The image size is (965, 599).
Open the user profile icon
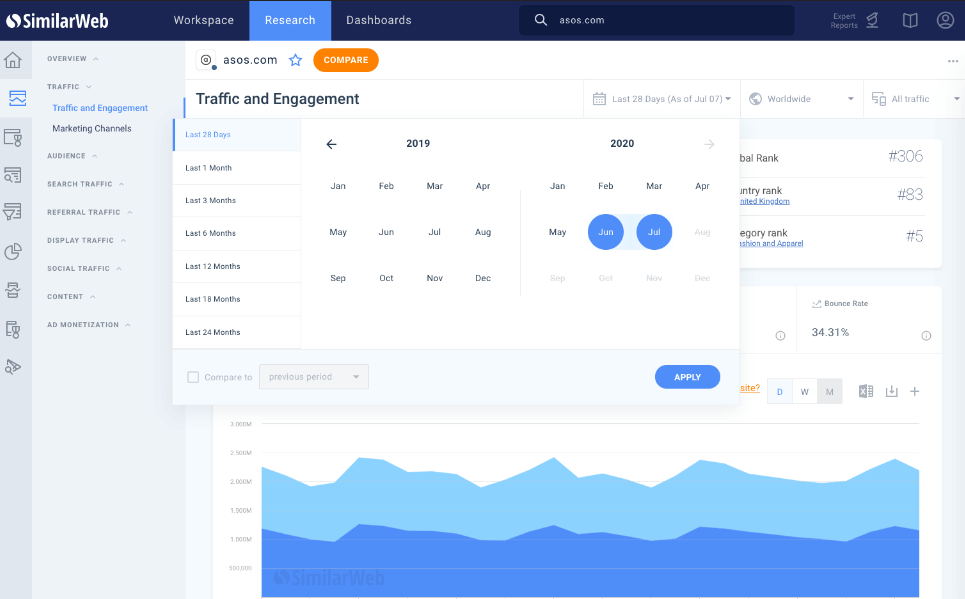click(945, 20)
